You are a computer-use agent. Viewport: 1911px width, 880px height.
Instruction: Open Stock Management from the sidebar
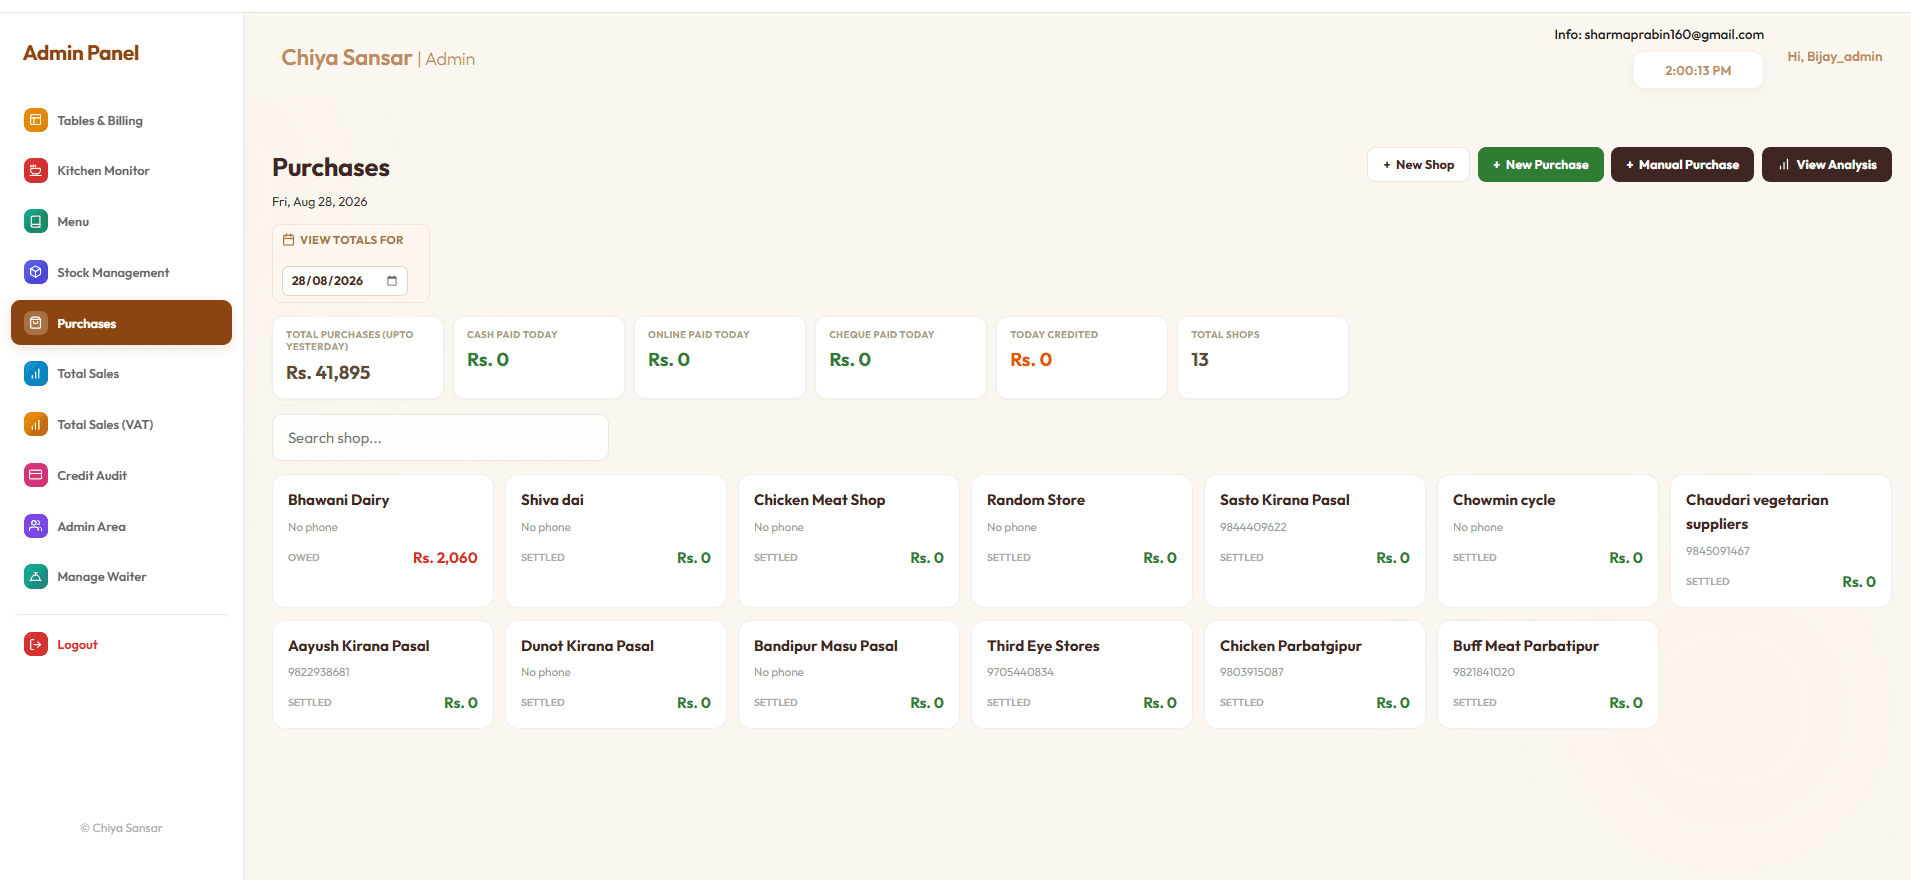click(121, 272)
